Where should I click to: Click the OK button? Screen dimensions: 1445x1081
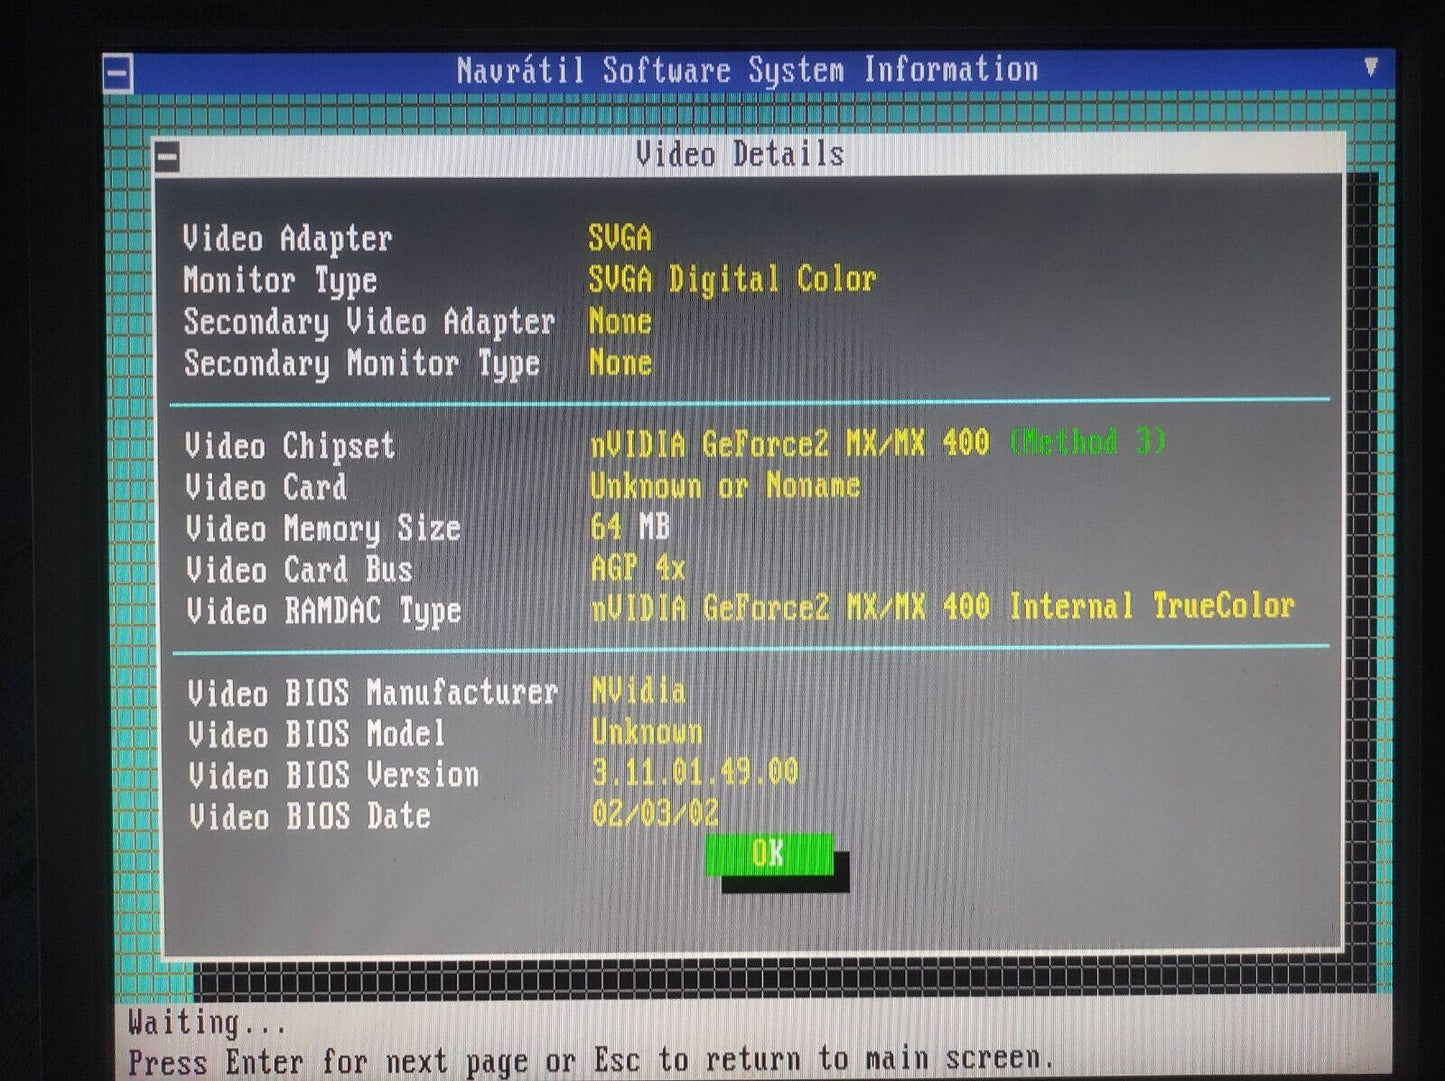click(x=768, y=854)
